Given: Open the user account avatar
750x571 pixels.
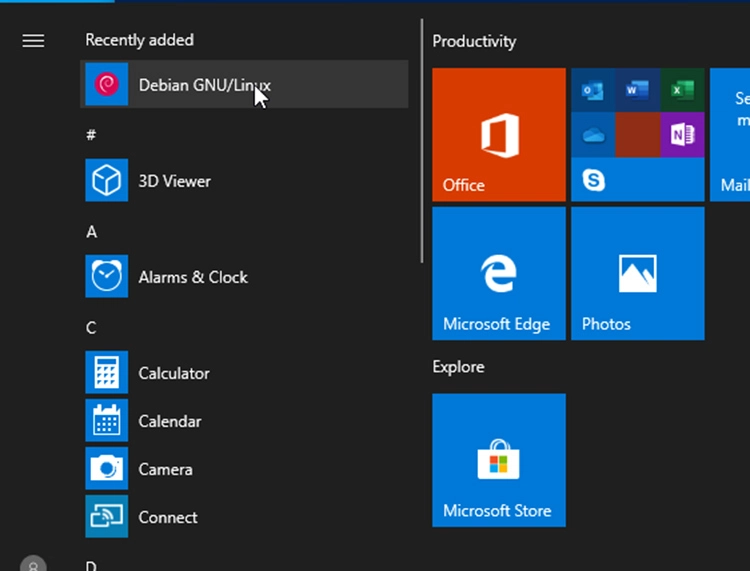Looking at the screenshot, I should point(33,564).
